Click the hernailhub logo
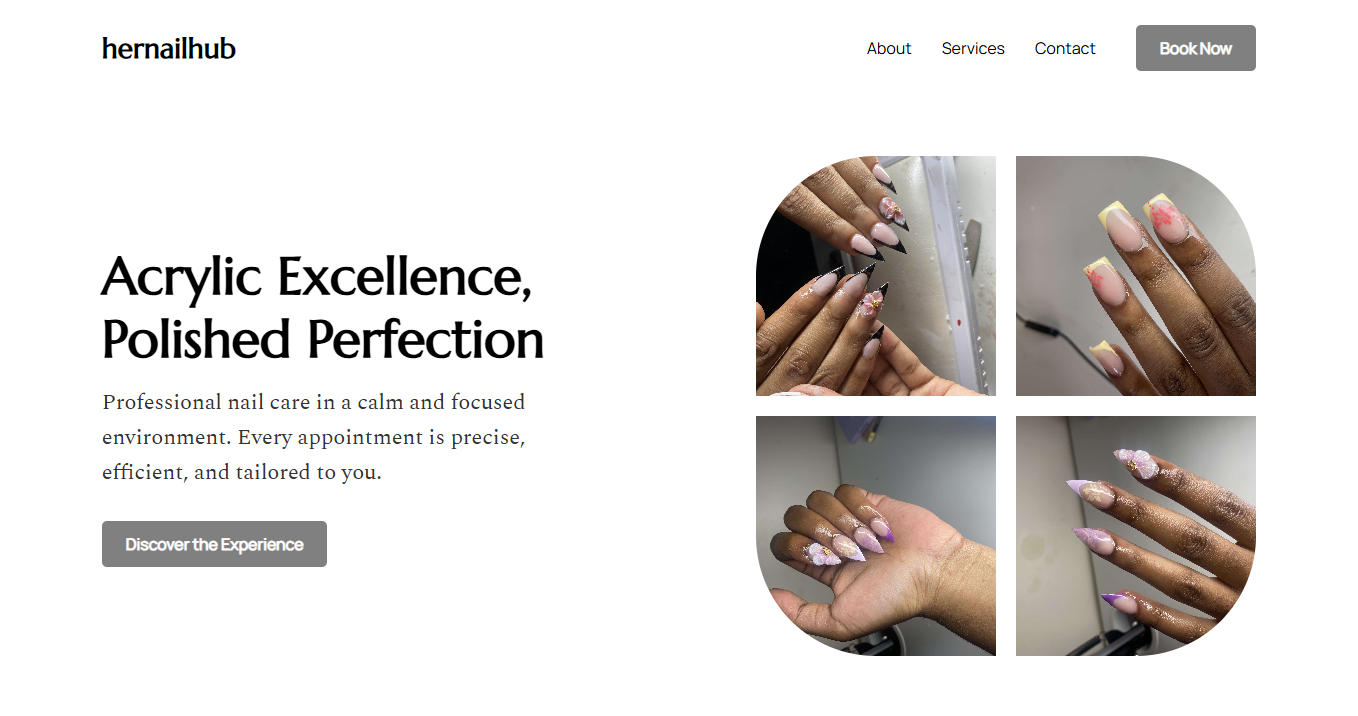The height and width of the screenshot is (716, 1358). [169, 48]
